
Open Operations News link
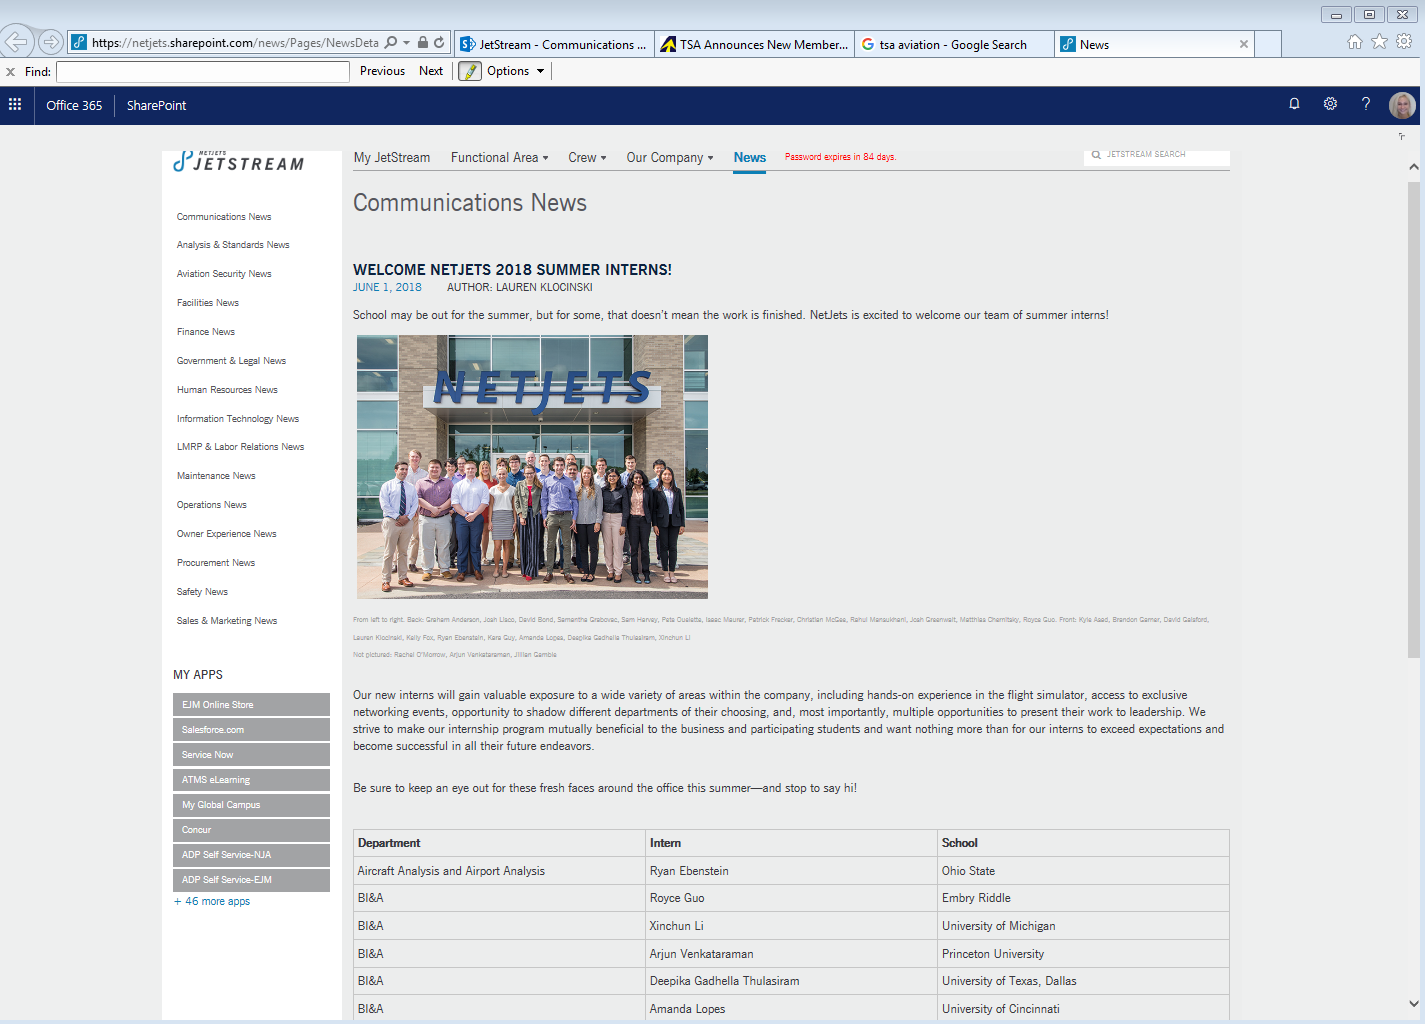pos(212,505)
